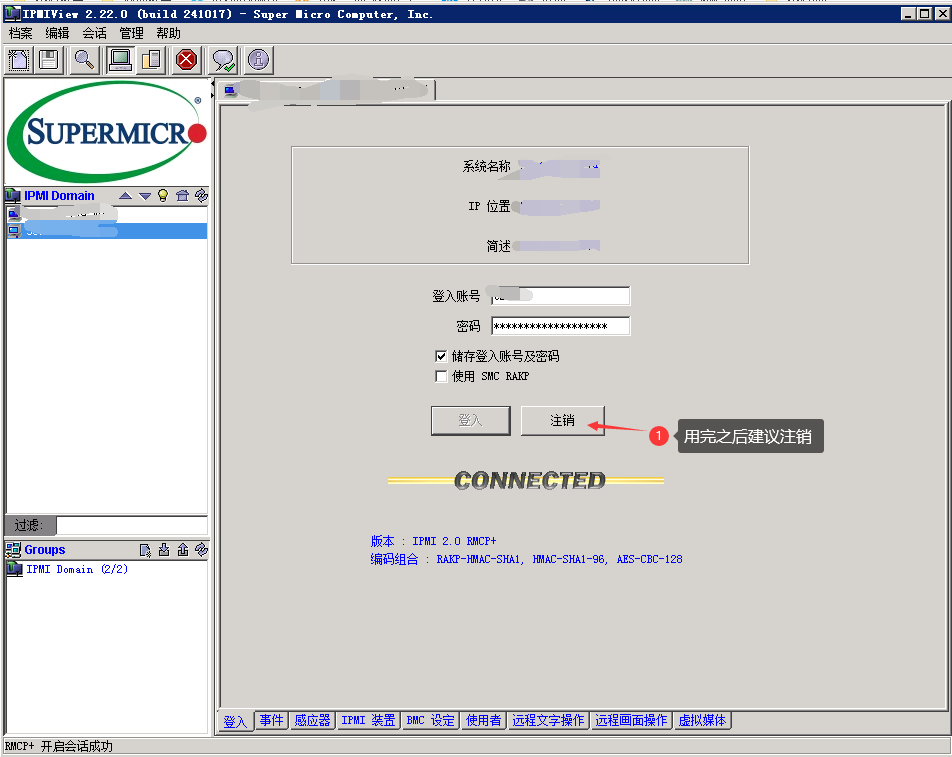Viewport: 952px width, 757px height.
Task: Click the home icon in the IPMI Domain header
Action: pos(181,196)
